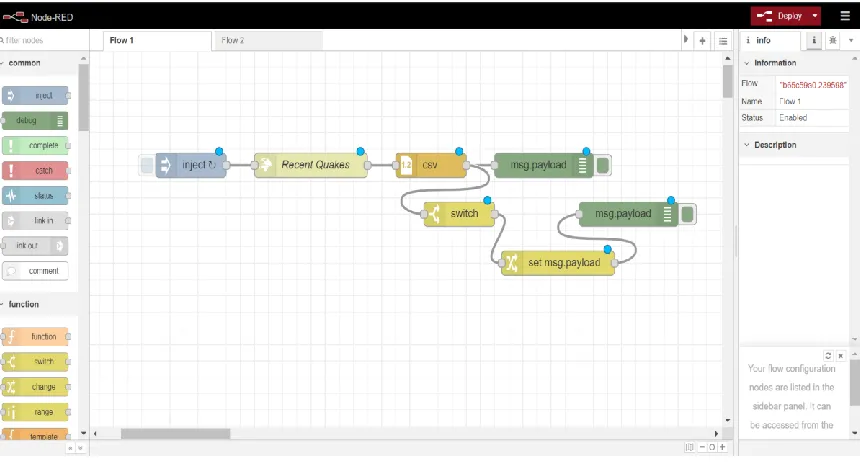Screen dimensions: 860x462
Task: Click the canvas vertical scrollbar thumb
Action: pos(727,81)
